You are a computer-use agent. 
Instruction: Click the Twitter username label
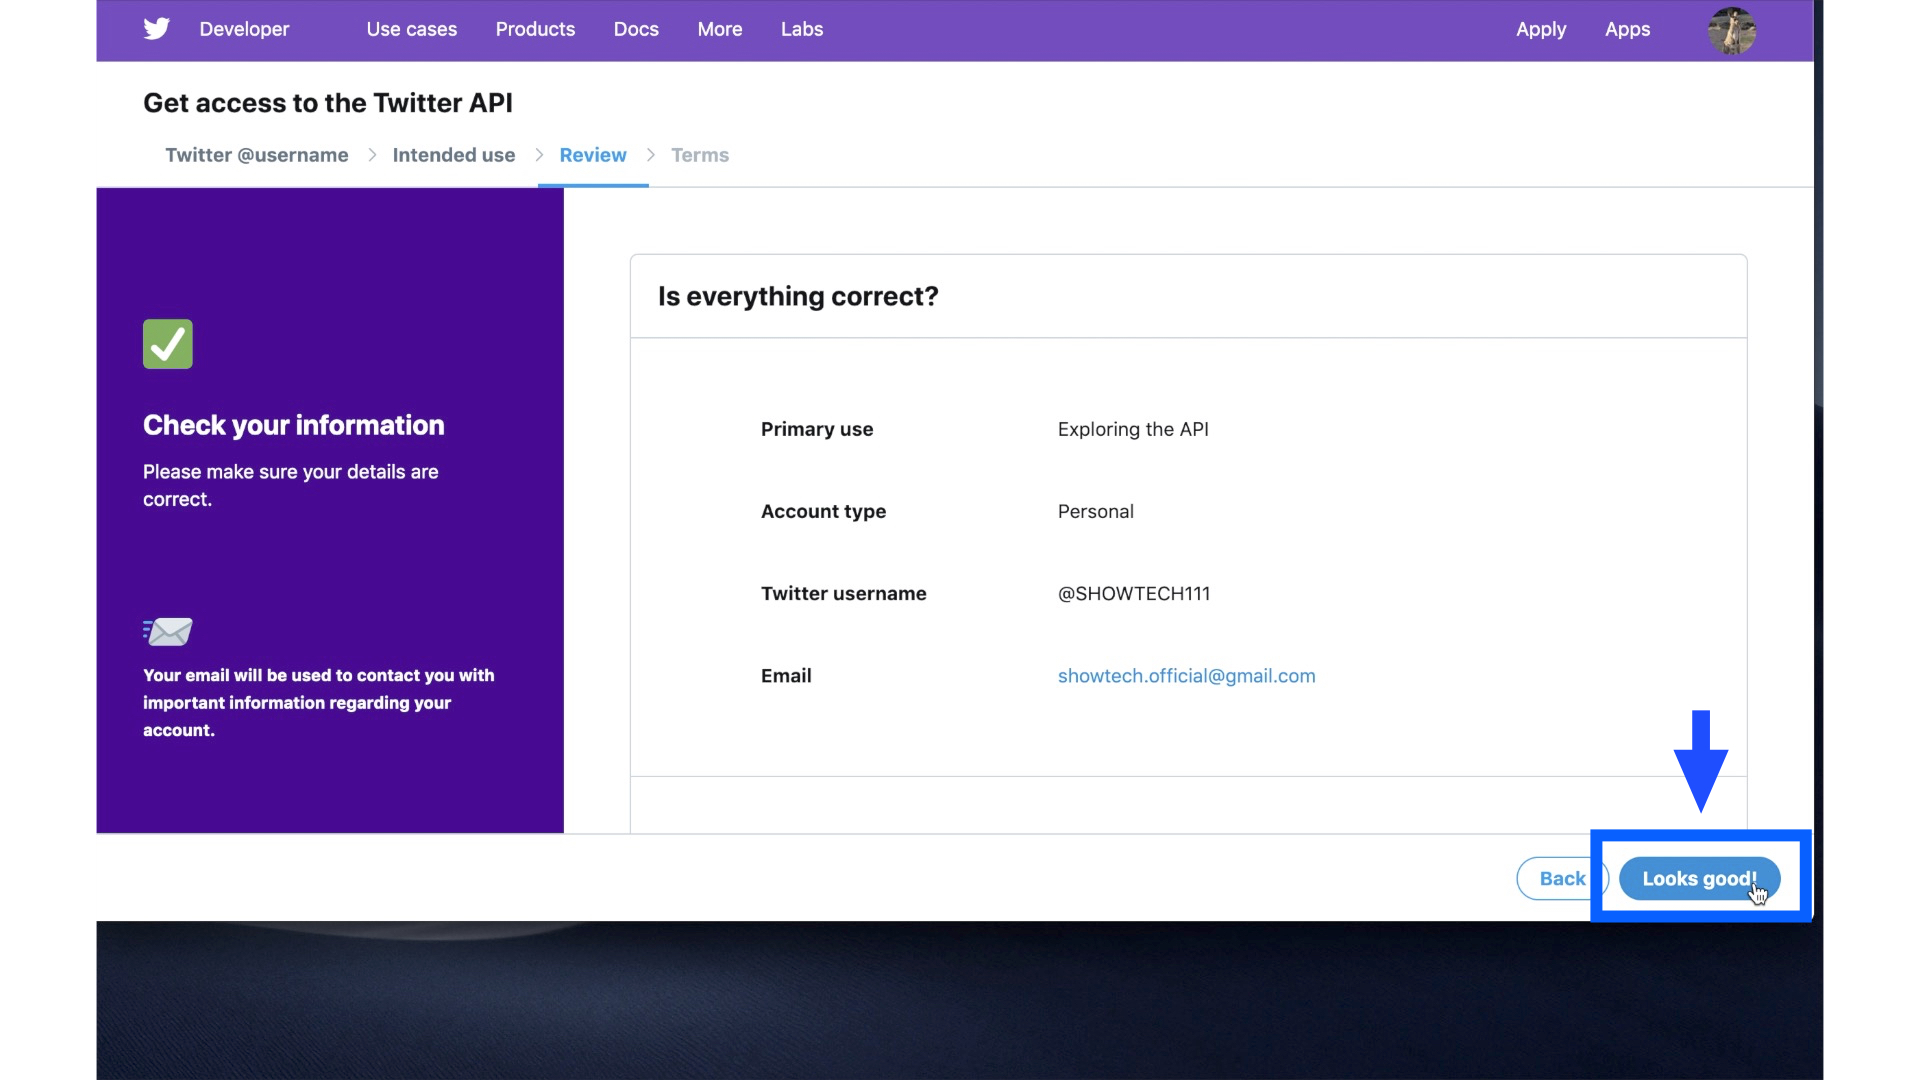click(x=844, y=594)
